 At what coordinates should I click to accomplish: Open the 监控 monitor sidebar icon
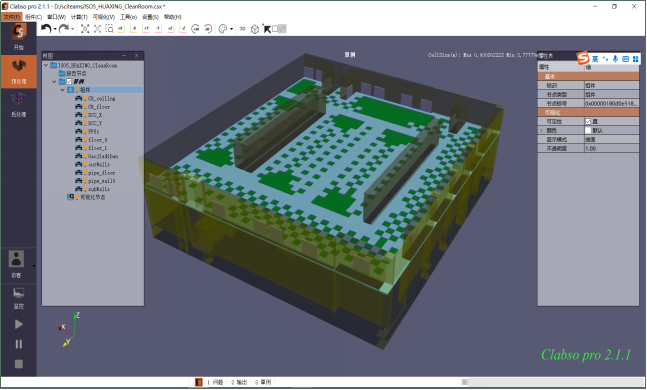pyautogui.click(x=19, y=298)
